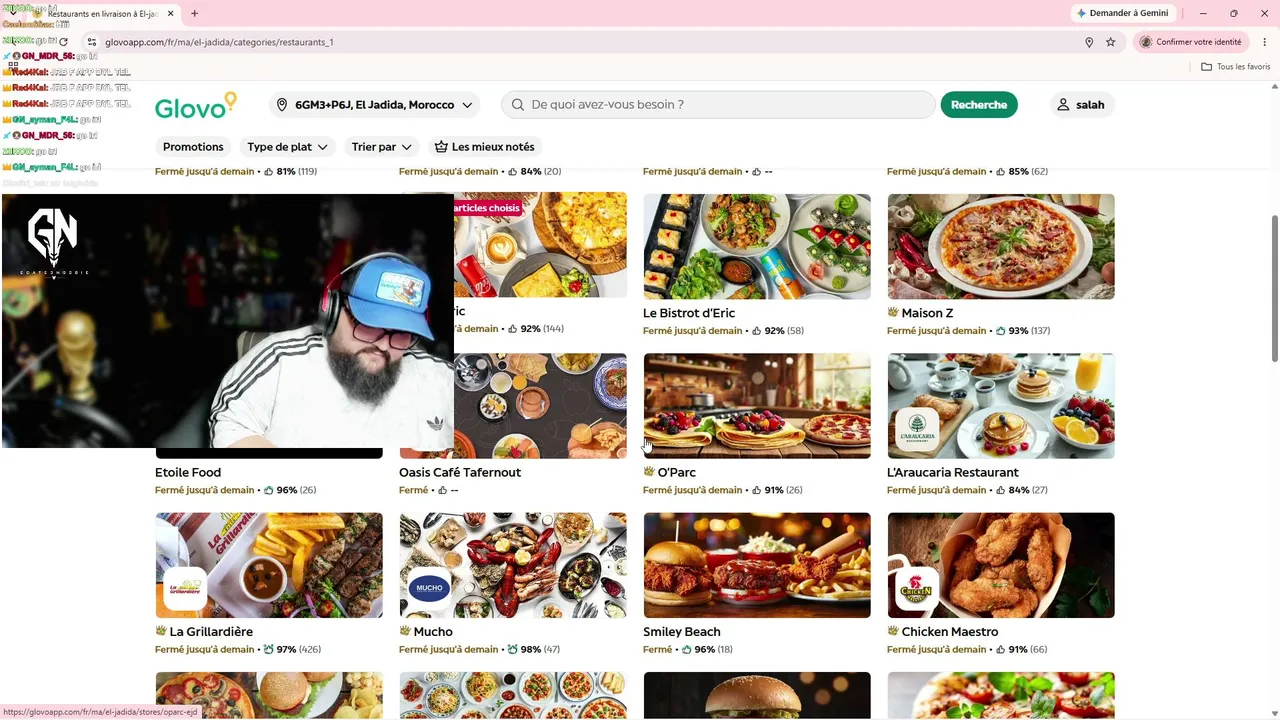Image resolution: width=1280 pixels, height=720 pixels.
Task: Click the Etoile Food restaurant name
Action: [x=188, y=472]
